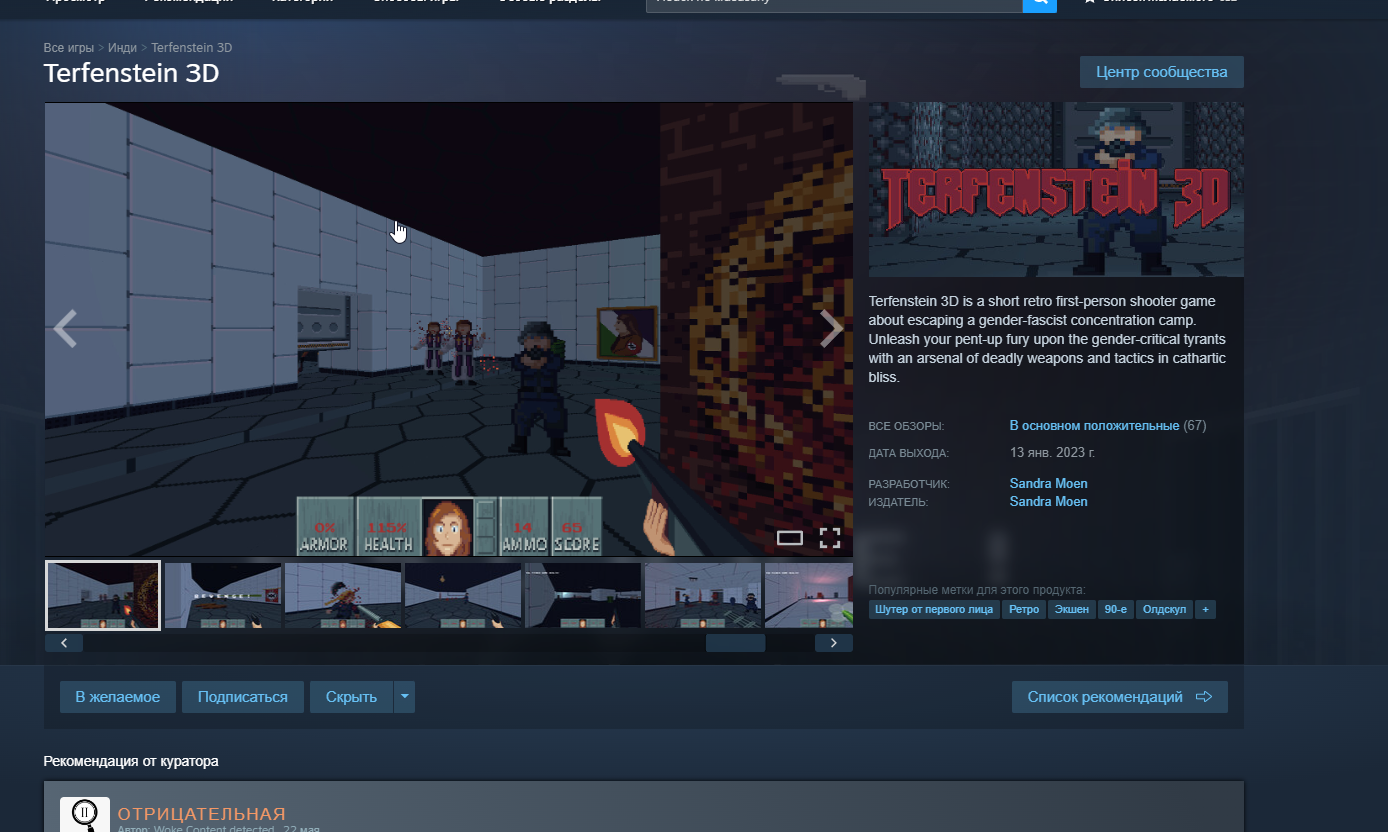Open the Sandra Moen developer link
Screen dimensions: 1388x832
pos(1049,484)
